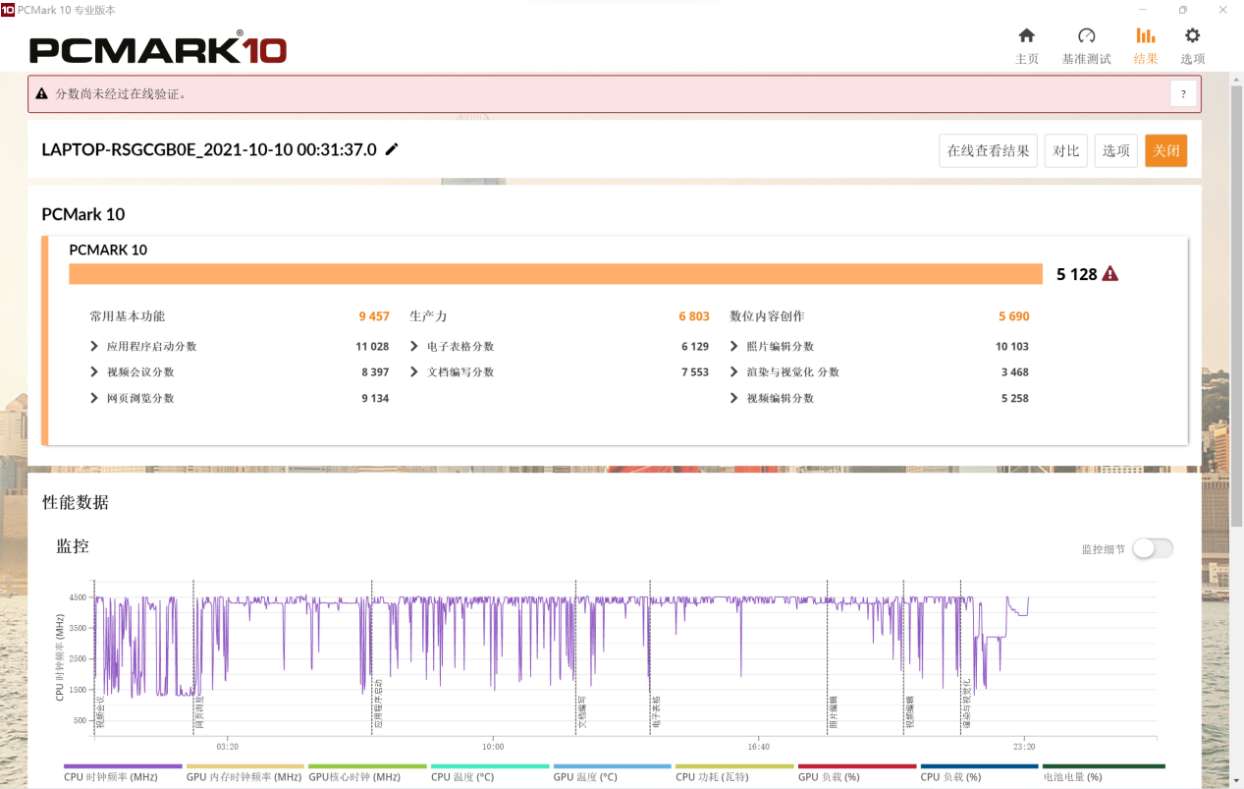Open the Results (结果) bar chart icon
The height and width of the screenshot is (789, 1244).
tap(1145, 37)
